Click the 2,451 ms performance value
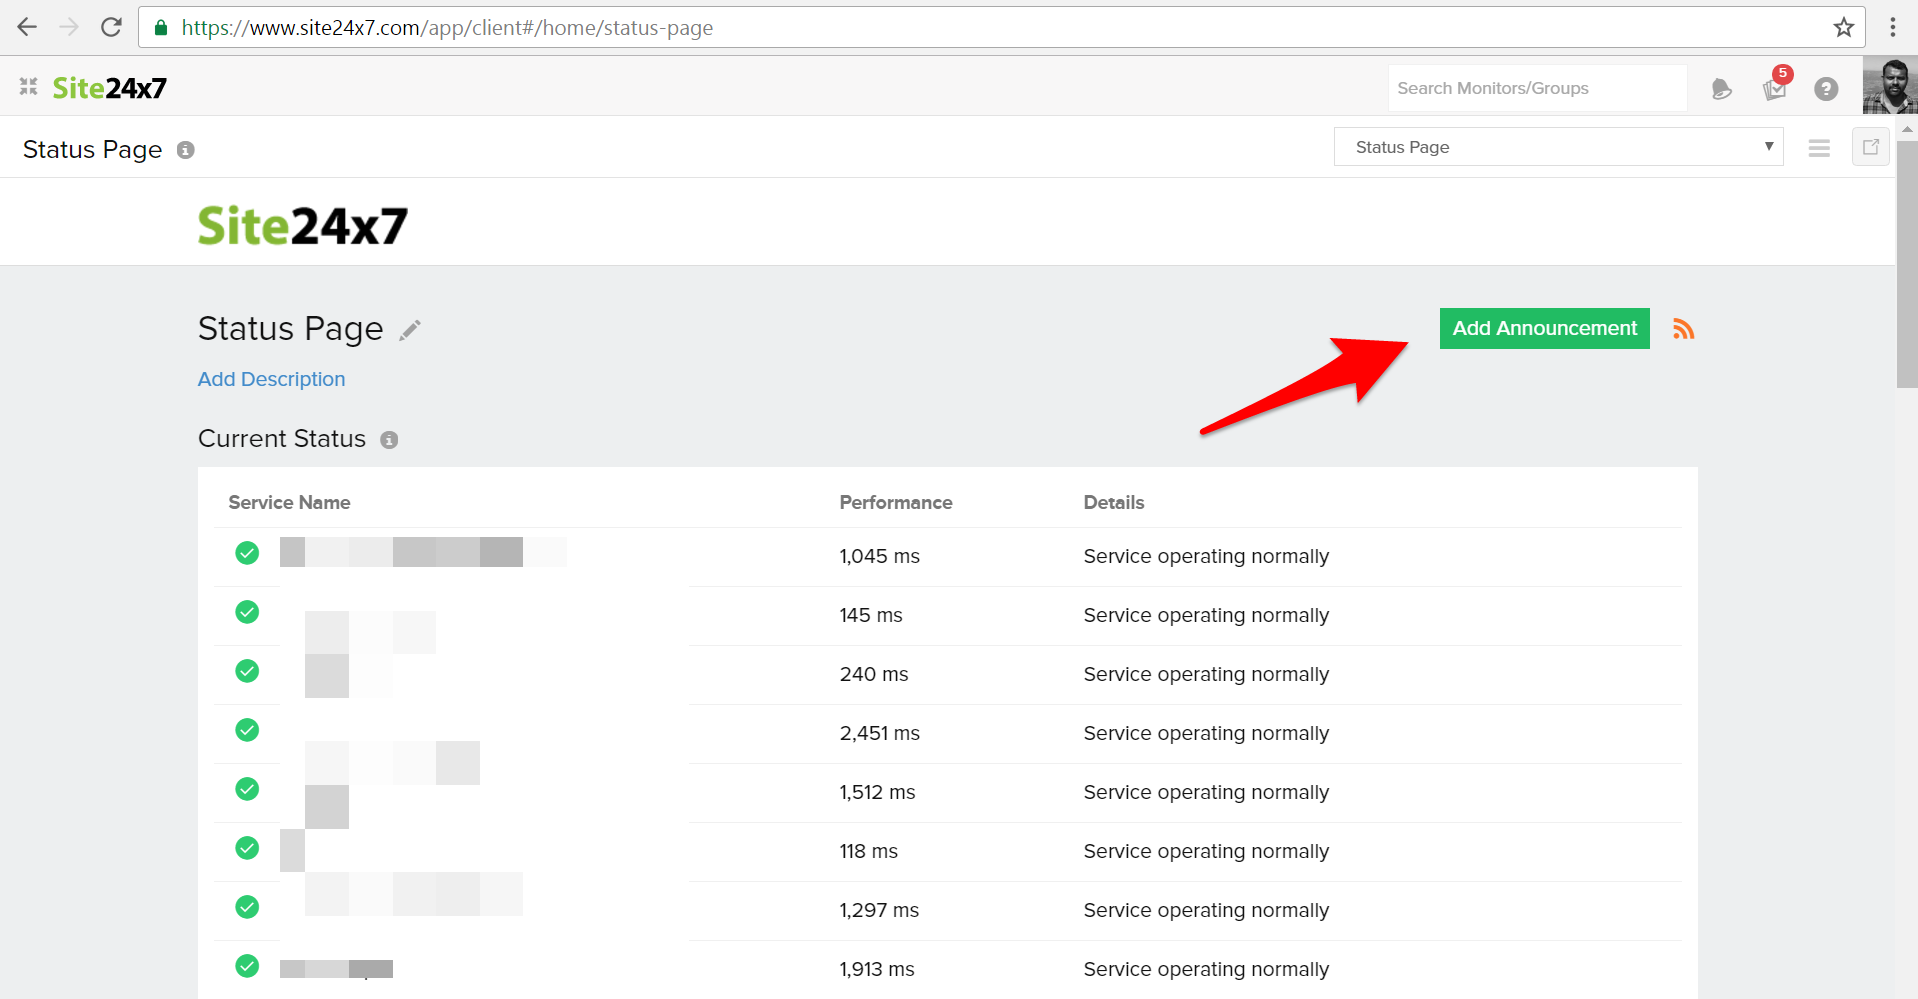 (x=879, y=733)
